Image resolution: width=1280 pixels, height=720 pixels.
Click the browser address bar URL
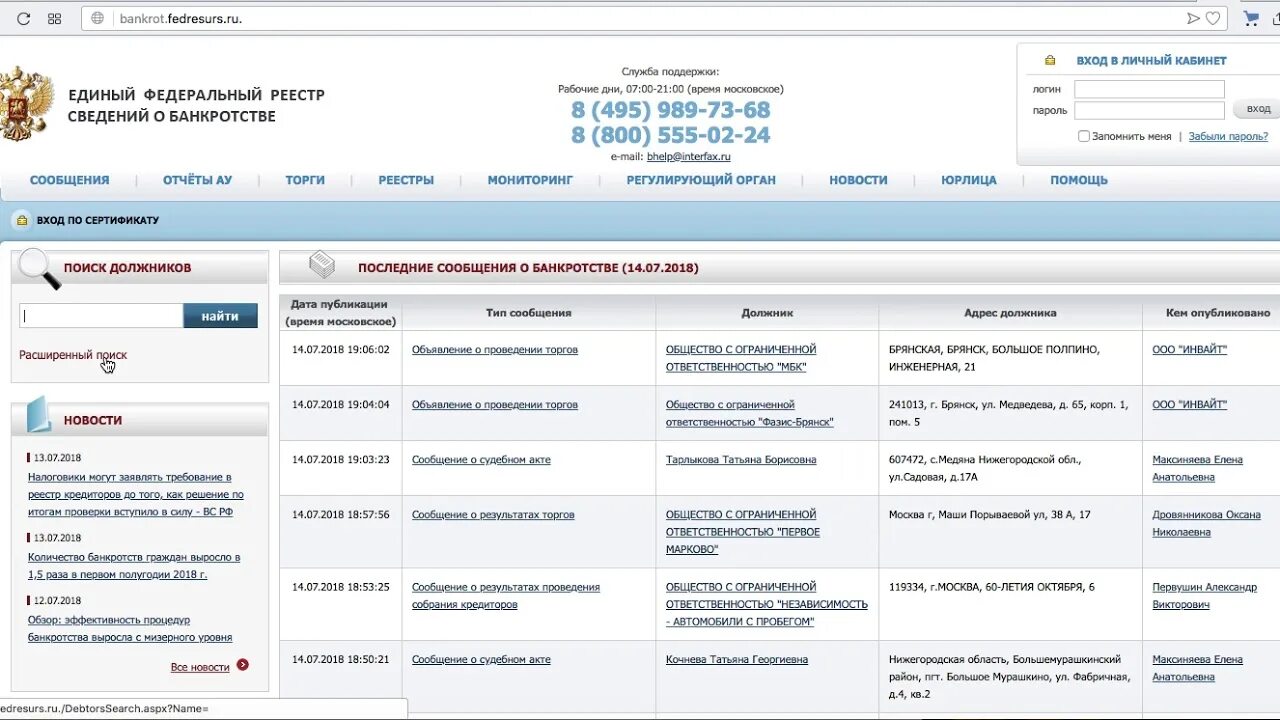(x=180, y=18)
